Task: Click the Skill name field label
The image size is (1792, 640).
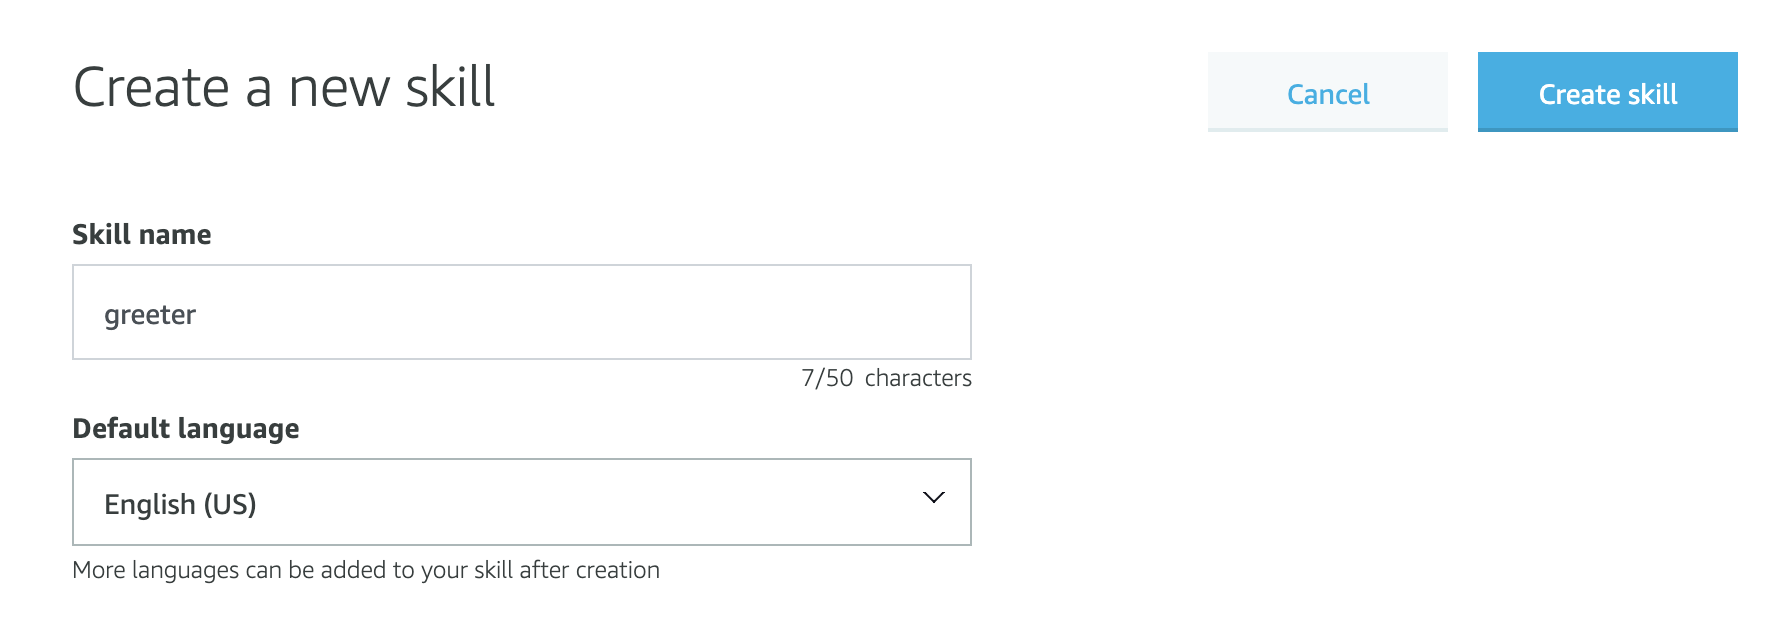Action: 142,234
